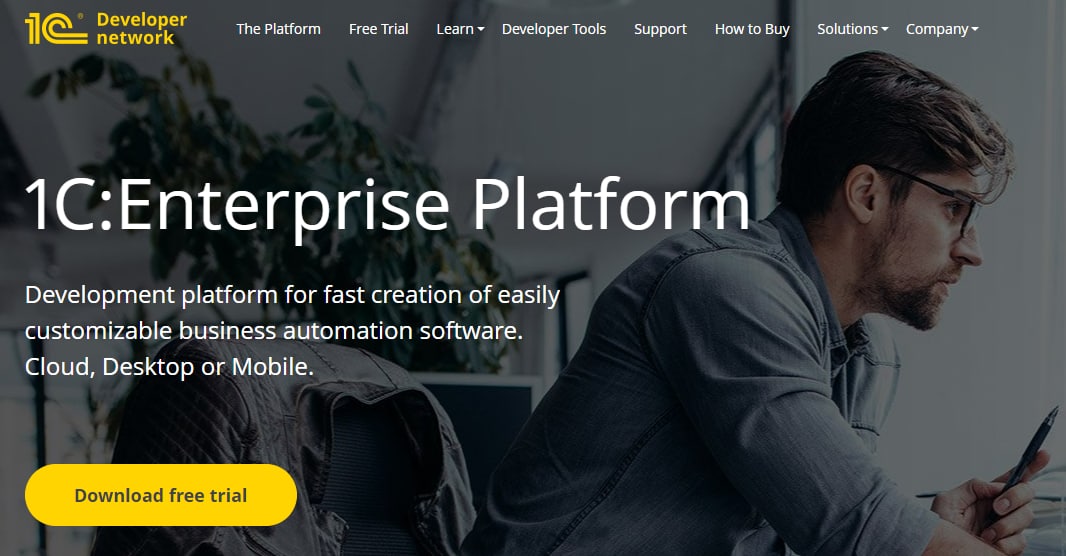Expand the Learn dropdown arrow
Image resolution: width=1066 pixels, height=556 pixels.
point(481,30)
